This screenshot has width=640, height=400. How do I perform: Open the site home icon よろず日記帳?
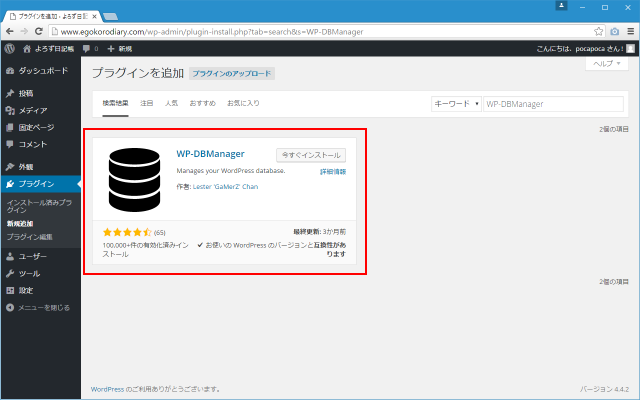coord(49,49)
